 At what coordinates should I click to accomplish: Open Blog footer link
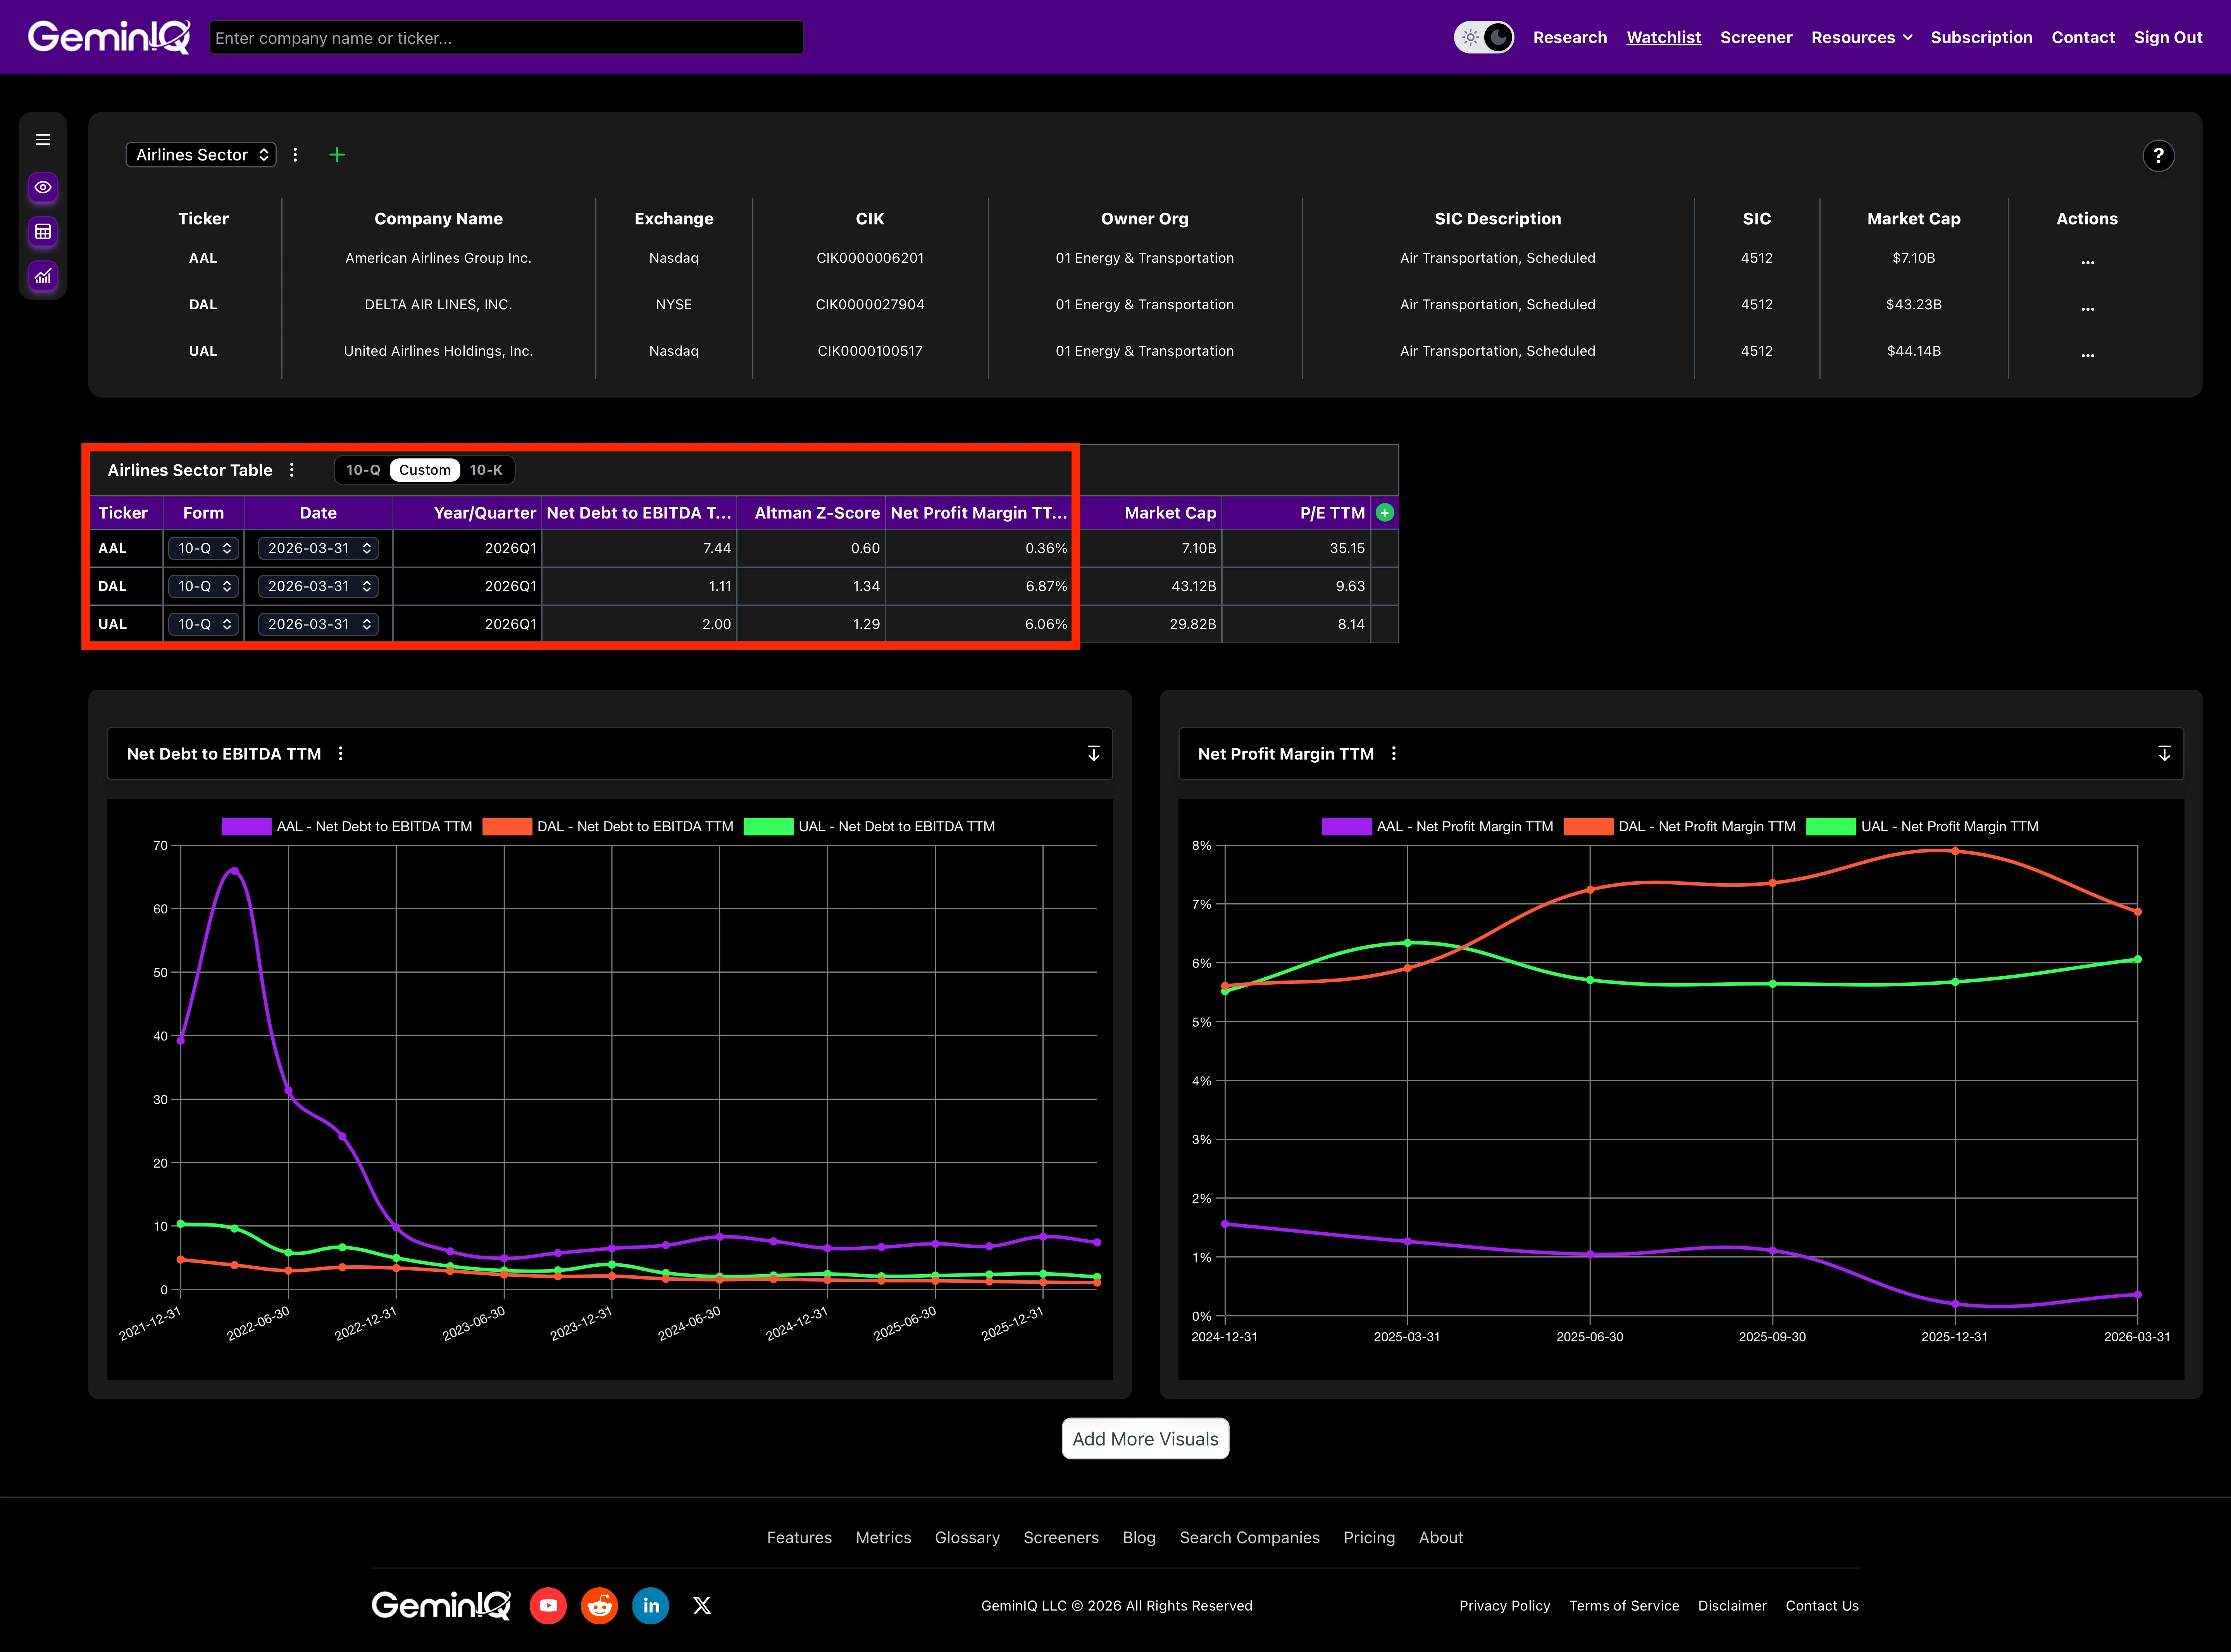click(x=1139, y=1538)
